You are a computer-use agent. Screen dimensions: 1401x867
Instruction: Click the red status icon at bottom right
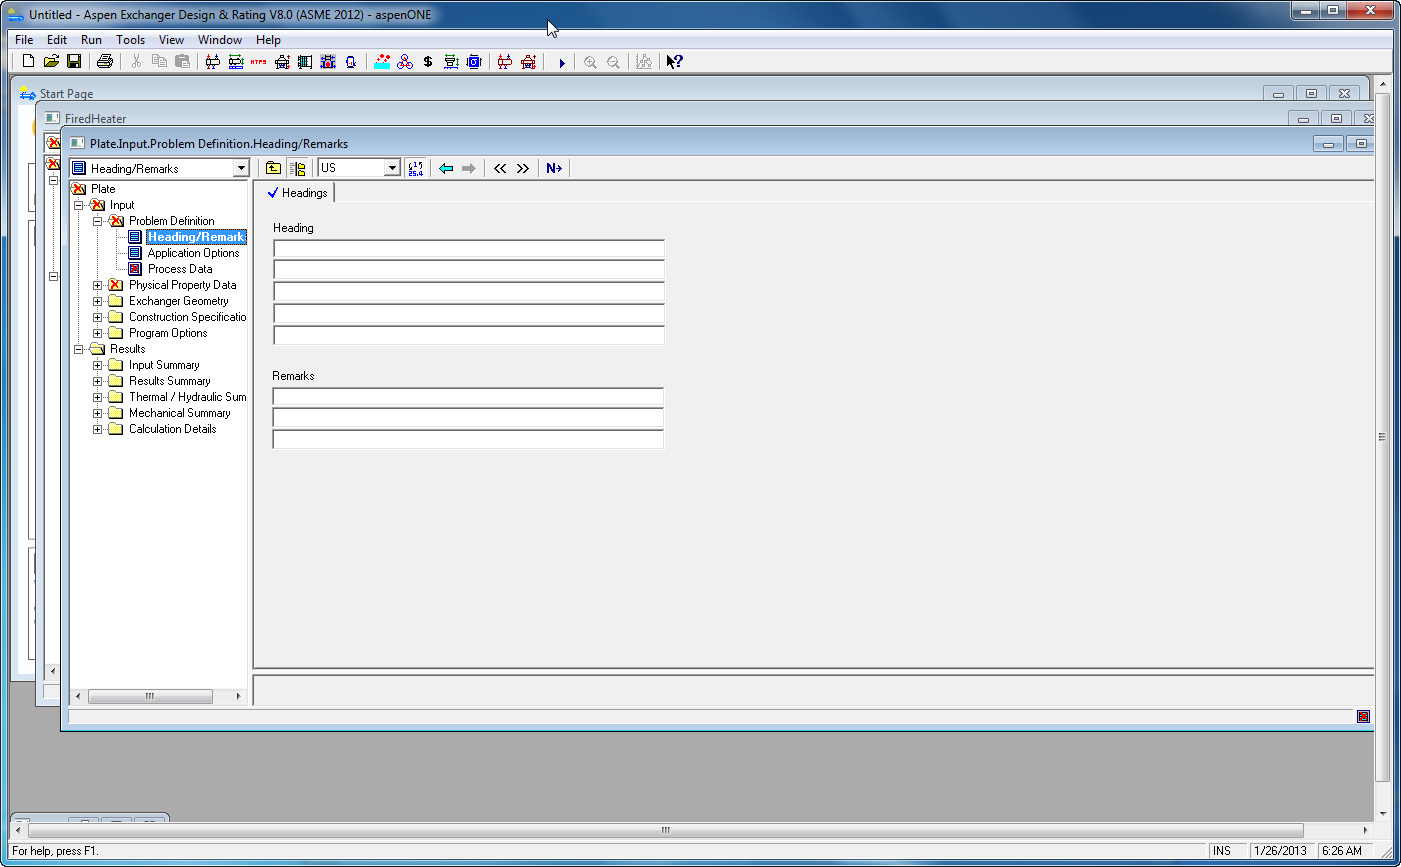click(x=1363, y=716)
